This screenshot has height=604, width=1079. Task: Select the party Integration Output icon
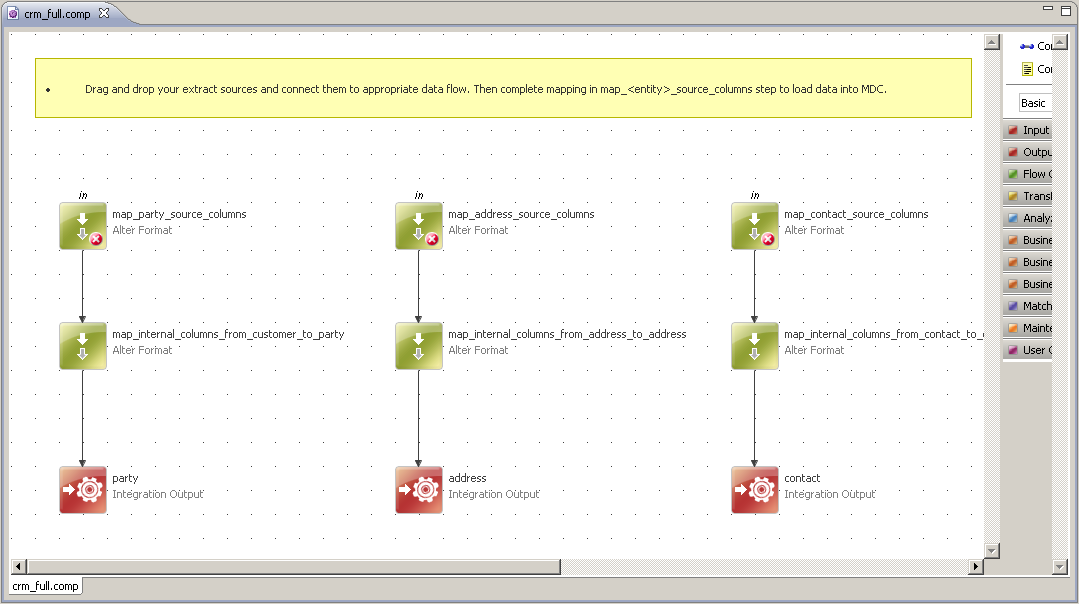(x=82, y=490)
